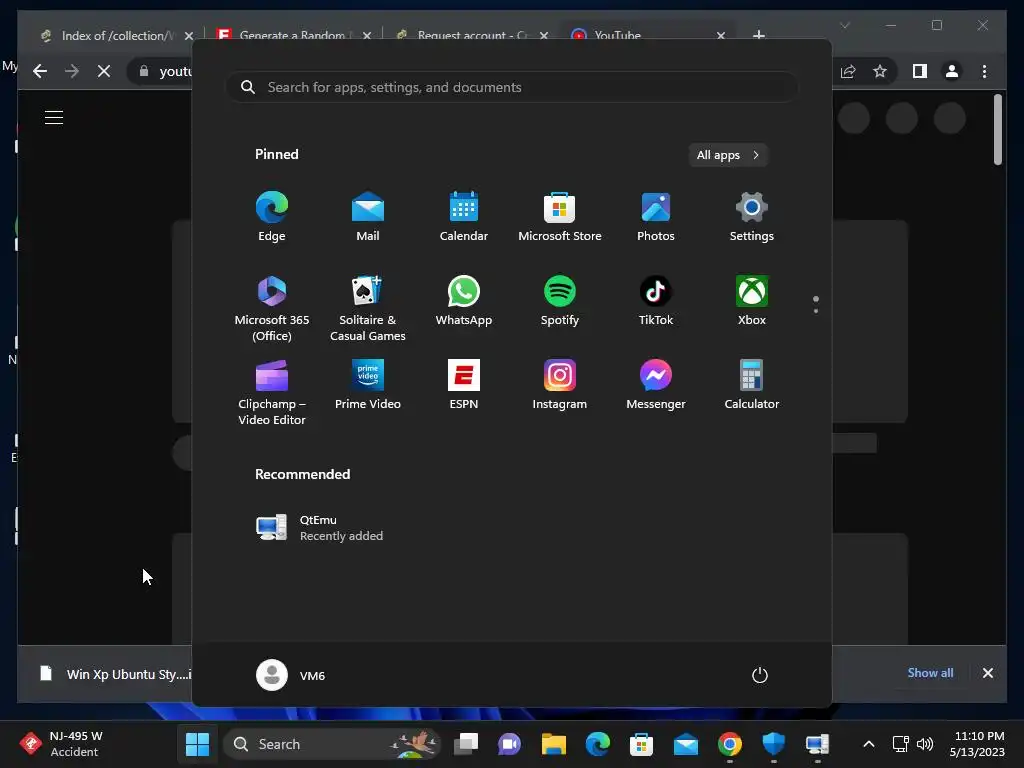Open Microsoft 365 (Office) app

pos(272,308)
